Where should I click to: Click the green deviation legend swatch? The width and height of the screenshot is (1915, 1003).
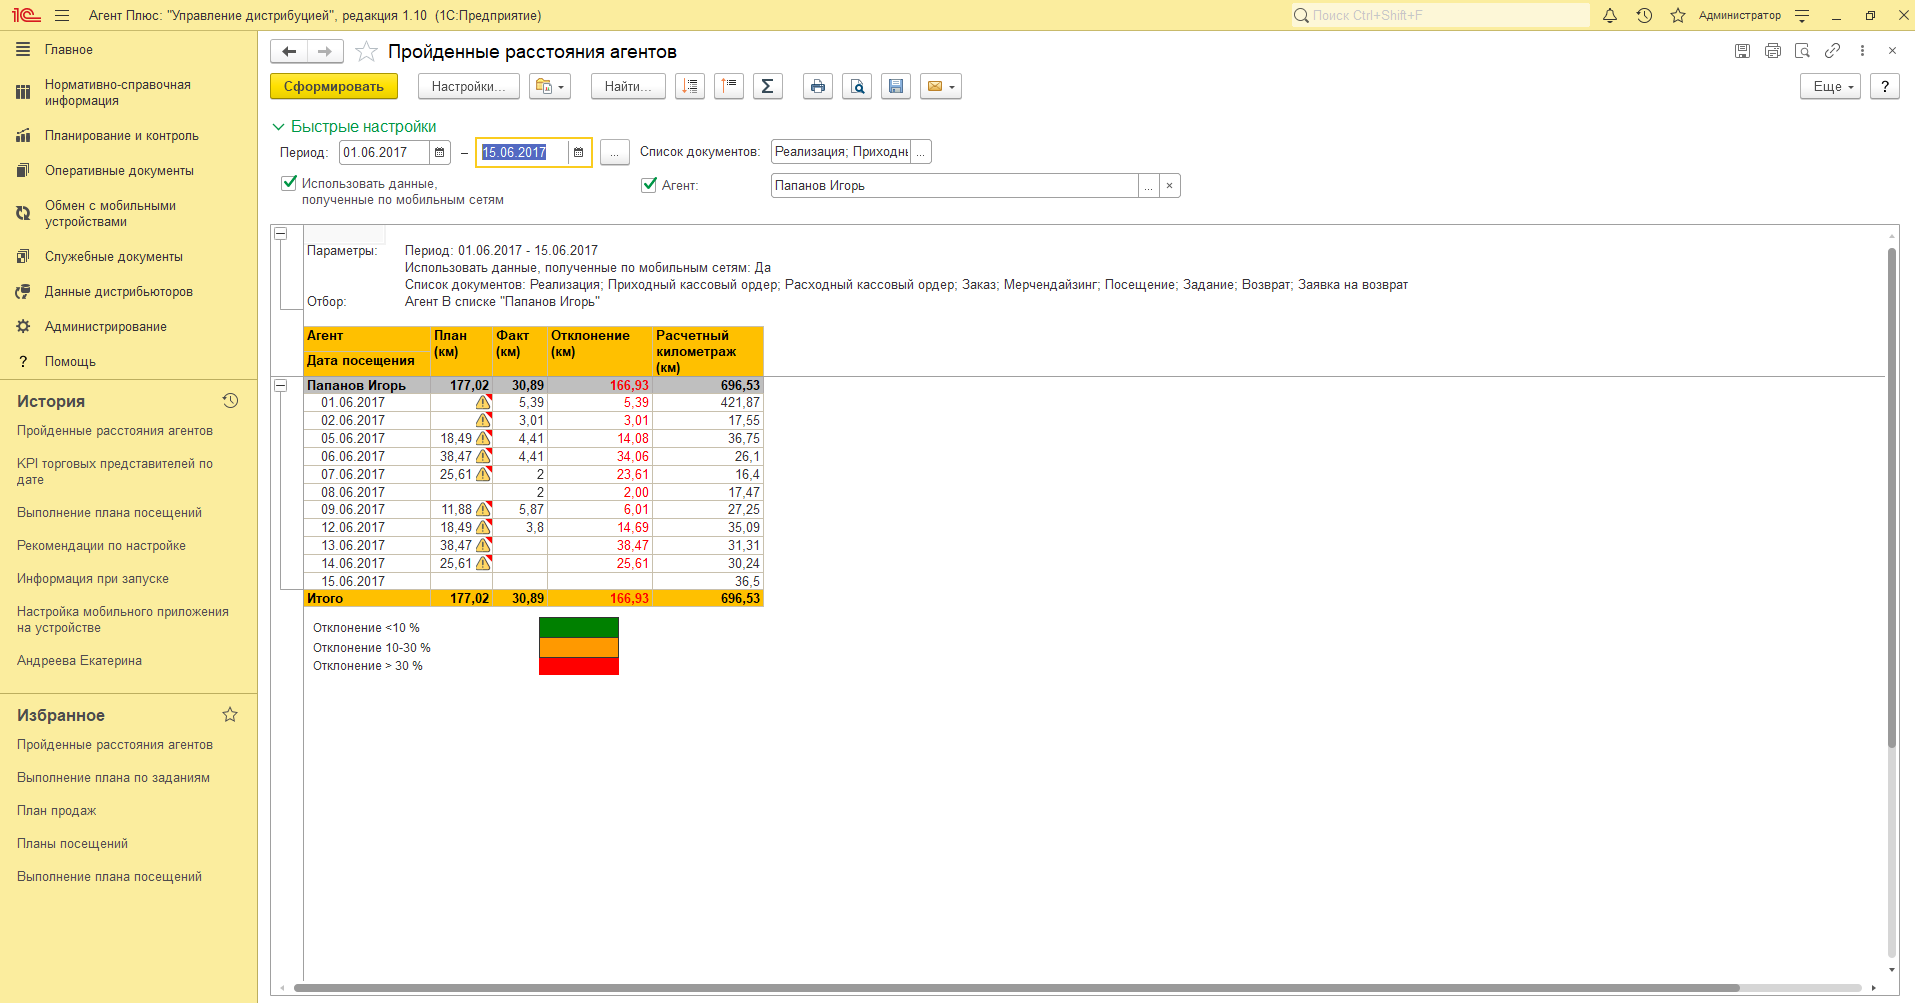pos(579,628)
